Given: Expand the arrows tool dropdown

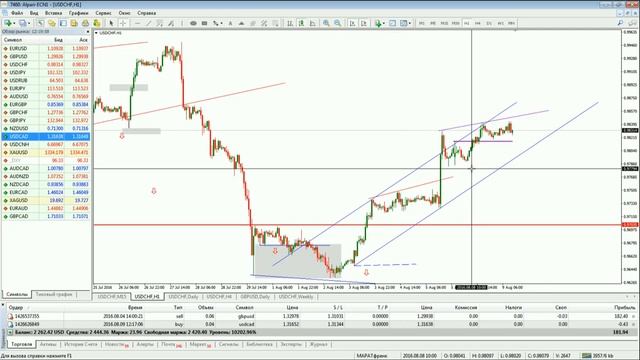Looking at the screenshot, I should pos(222,23).
